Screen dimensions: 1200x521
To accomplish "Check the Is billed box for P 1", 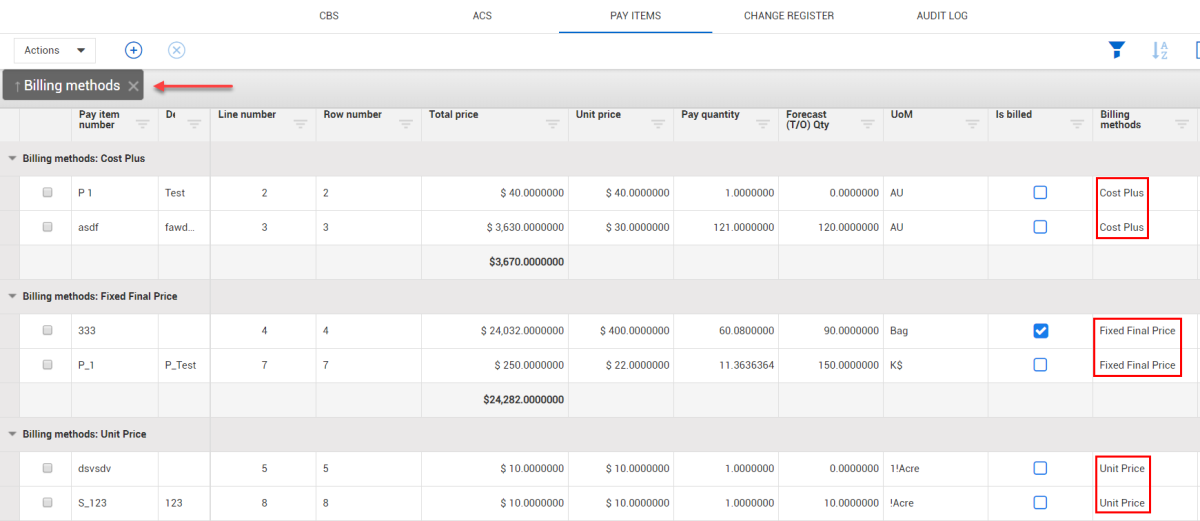I will pyautogui.click(x=1040, y=193).
